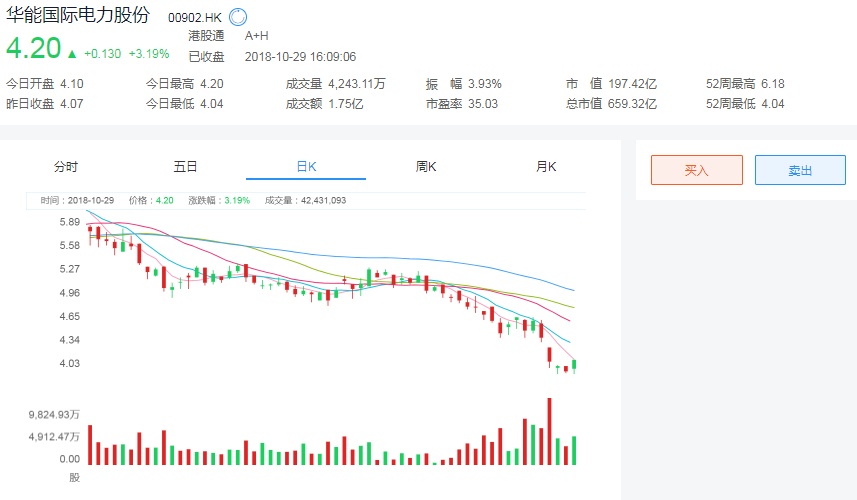The image size is (857, 500).
Task: Switch to the 月K monthly chart
Action: (546, 167)
